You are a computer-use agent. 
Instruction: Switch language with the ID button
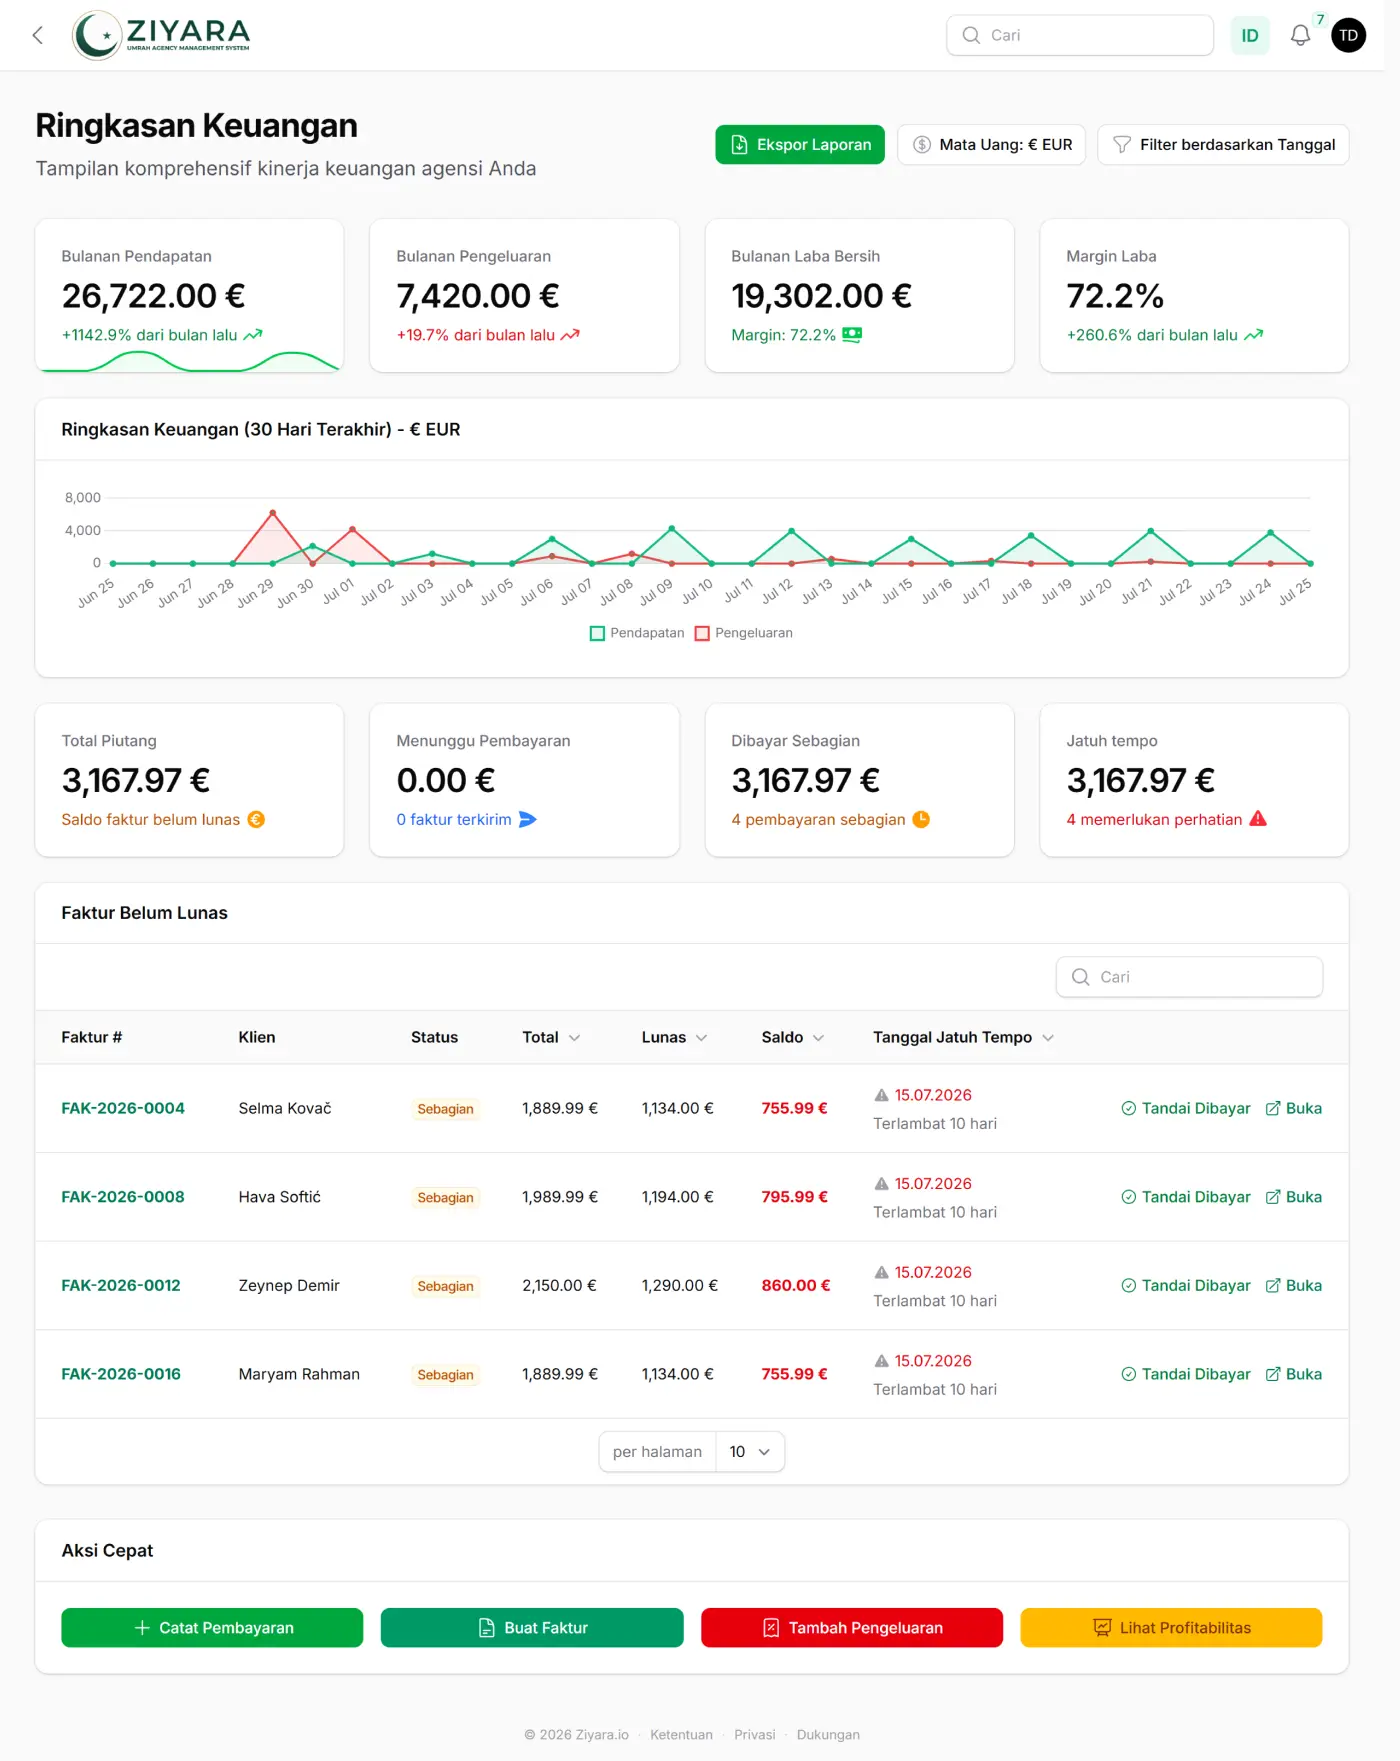pos(1250,36)
